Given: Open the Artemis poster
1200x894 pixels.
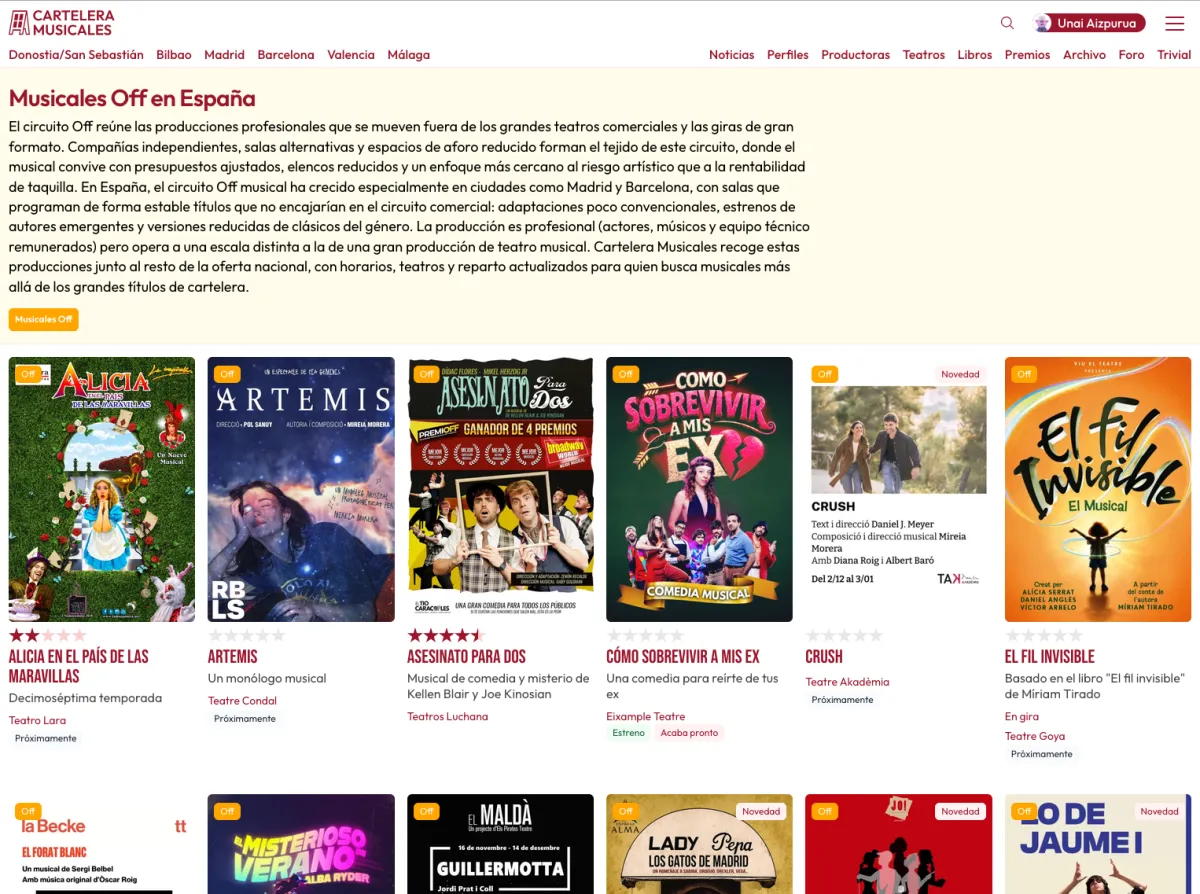Looking at the screenshot, I should (301, 489).
